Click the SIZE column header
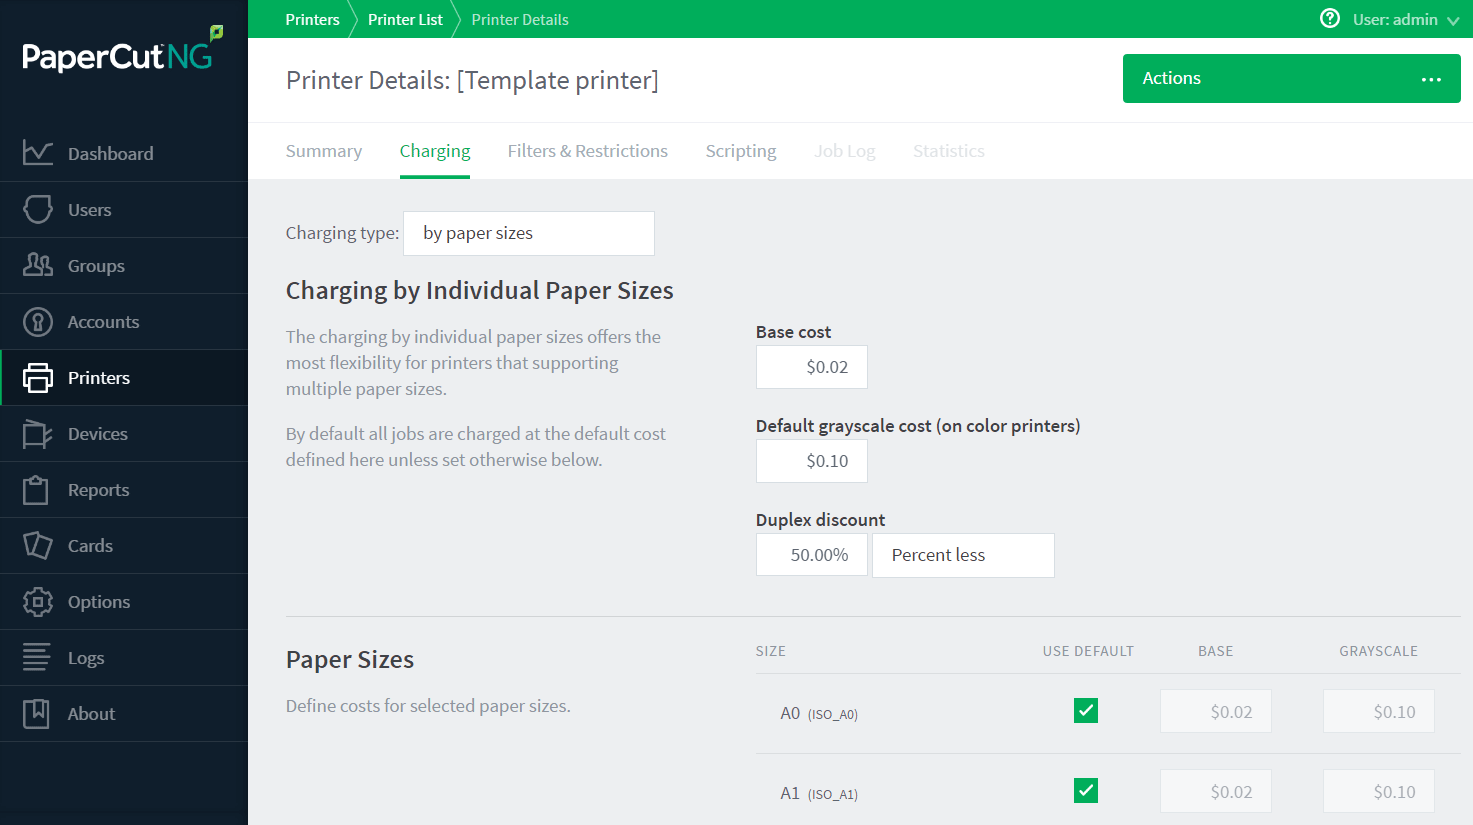The image size is (1473, 825). pyautogui.click(x=771, y=651)
